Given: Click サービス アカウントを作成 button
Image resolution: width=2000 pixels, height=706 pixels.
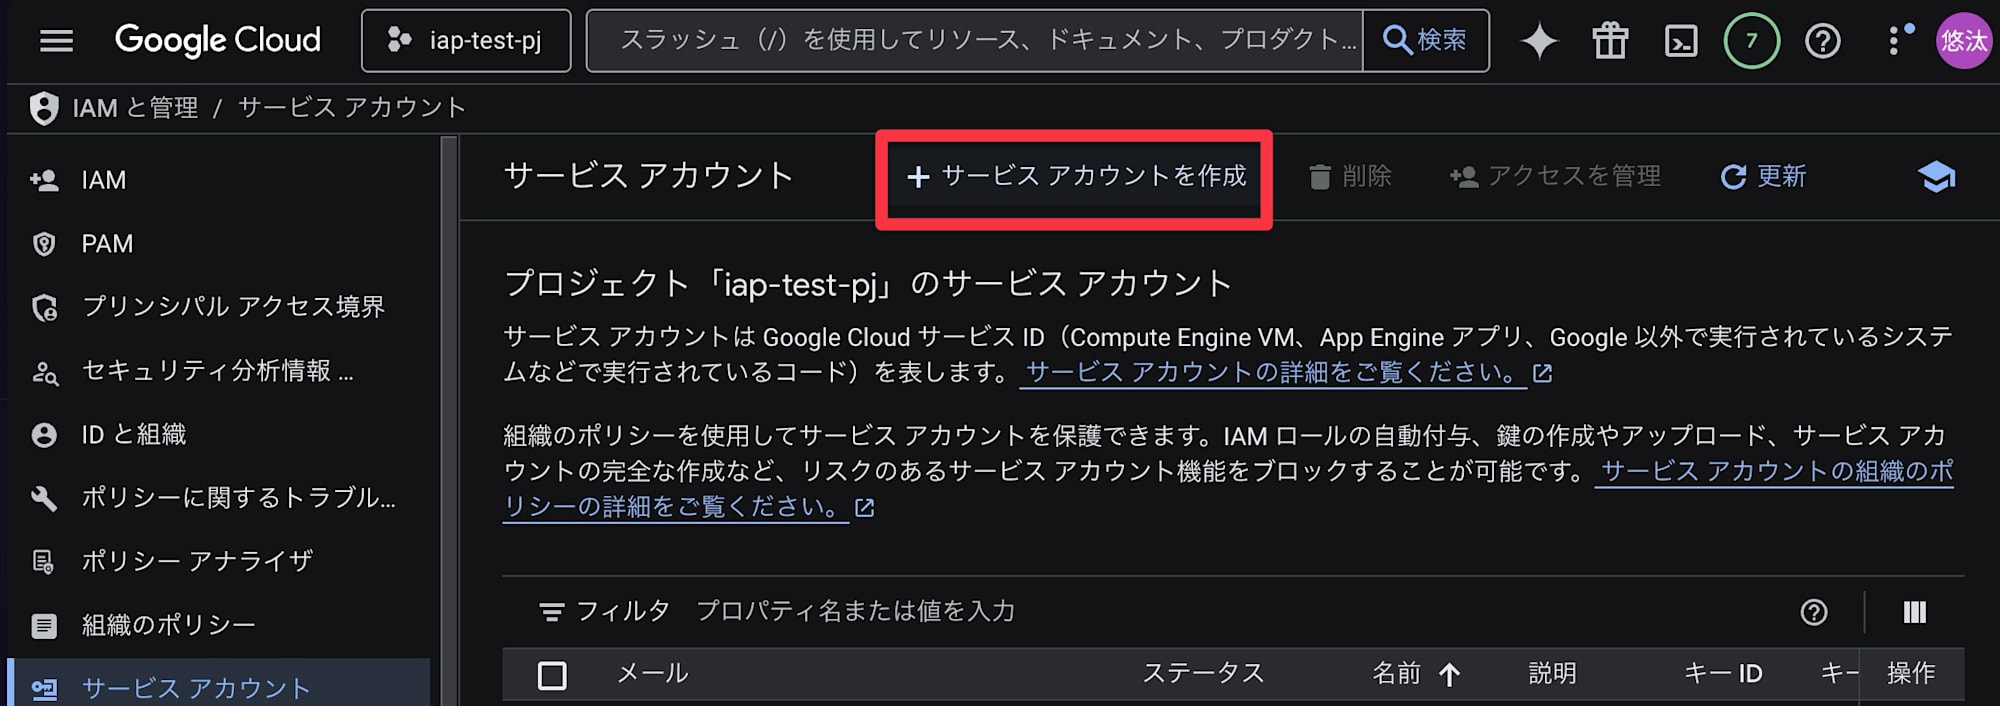Looking at the screenshot, I should coord(1076,177).
